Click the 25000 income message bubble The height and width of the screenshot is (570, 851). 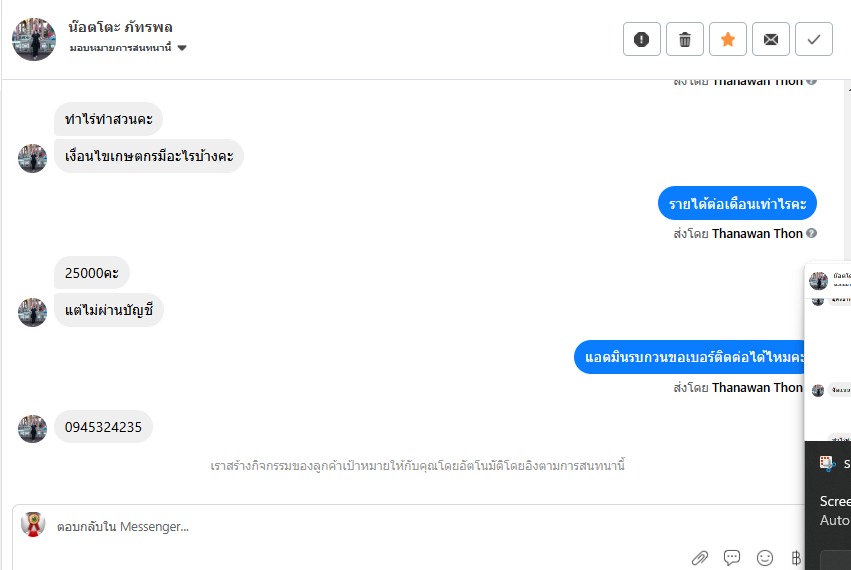pos(92,273)
